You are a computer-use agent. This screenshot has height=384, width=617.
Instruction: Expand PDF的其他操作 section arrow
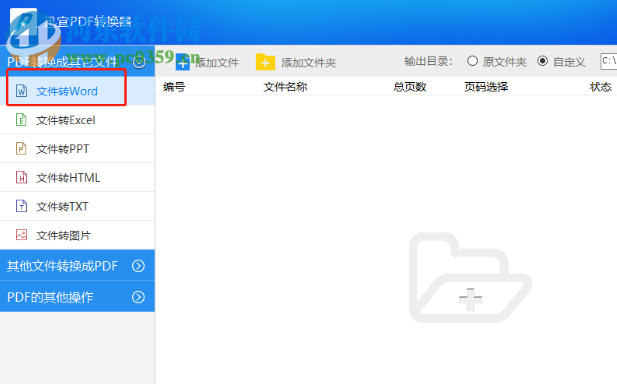[x=138, y=297]
